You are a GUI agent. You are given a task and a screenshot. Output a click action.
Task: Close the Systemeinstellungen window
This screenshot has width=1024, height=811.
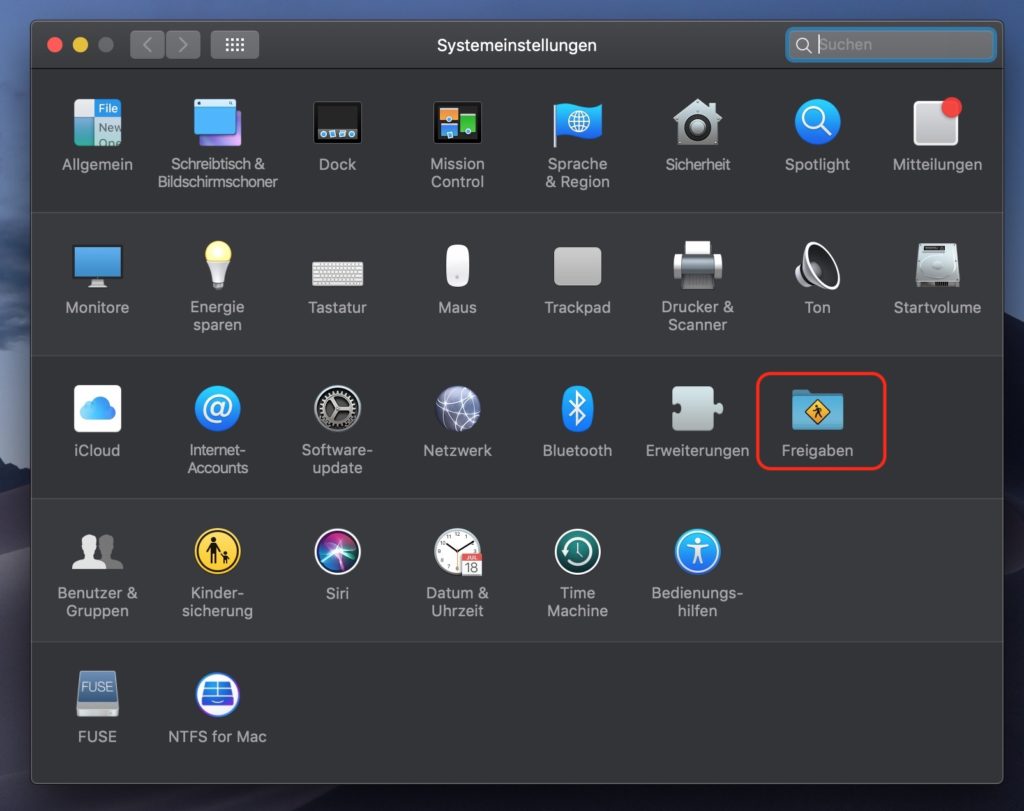coord(55,44)
